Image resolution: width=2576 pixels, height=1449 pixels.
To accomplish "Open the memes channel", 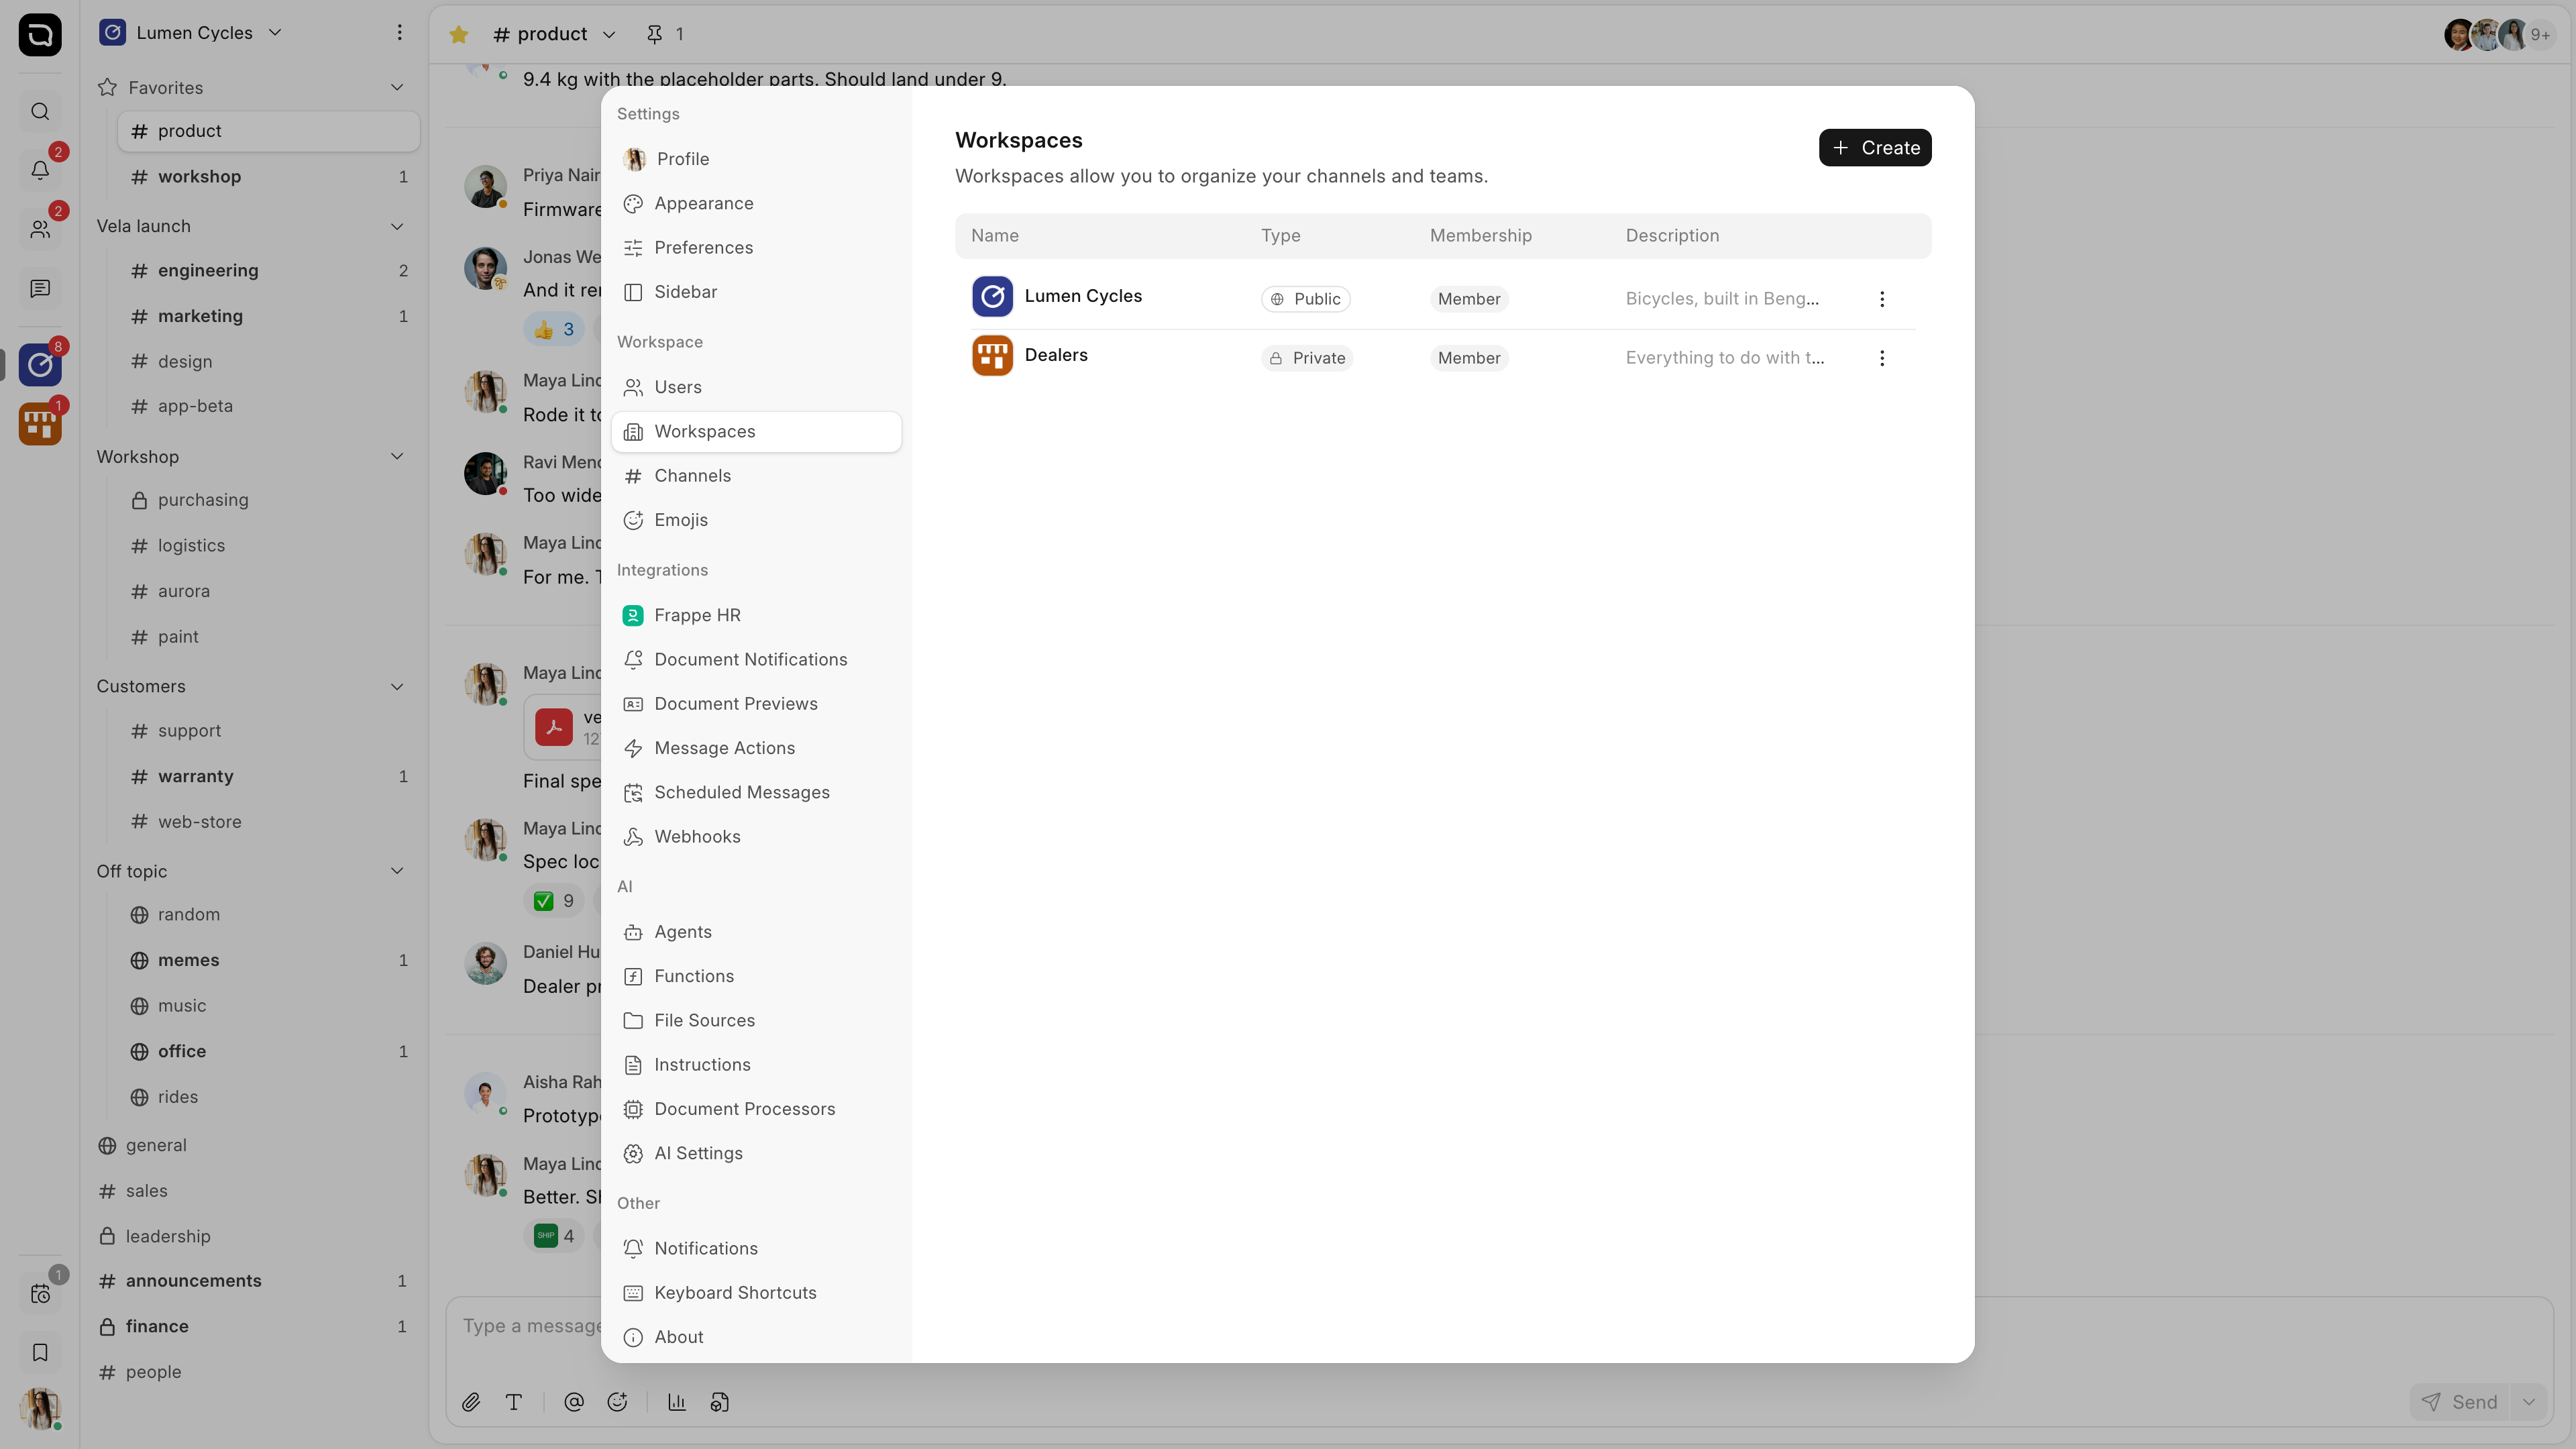I will pos(268,961).
